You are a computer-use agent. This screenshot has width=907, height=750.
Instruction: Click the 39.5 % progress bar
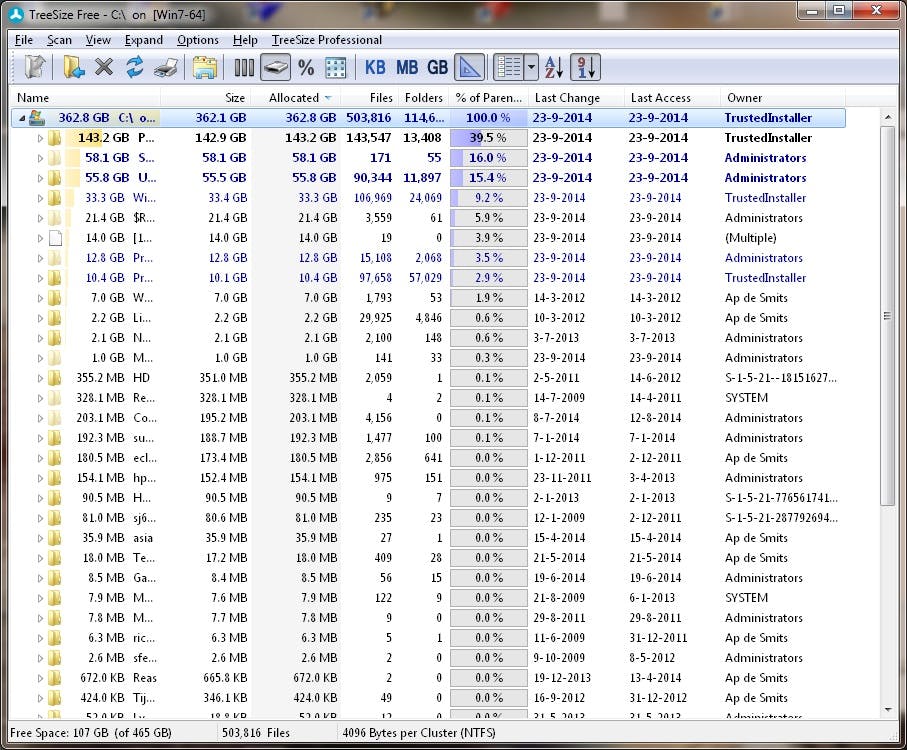click(489, 138)
